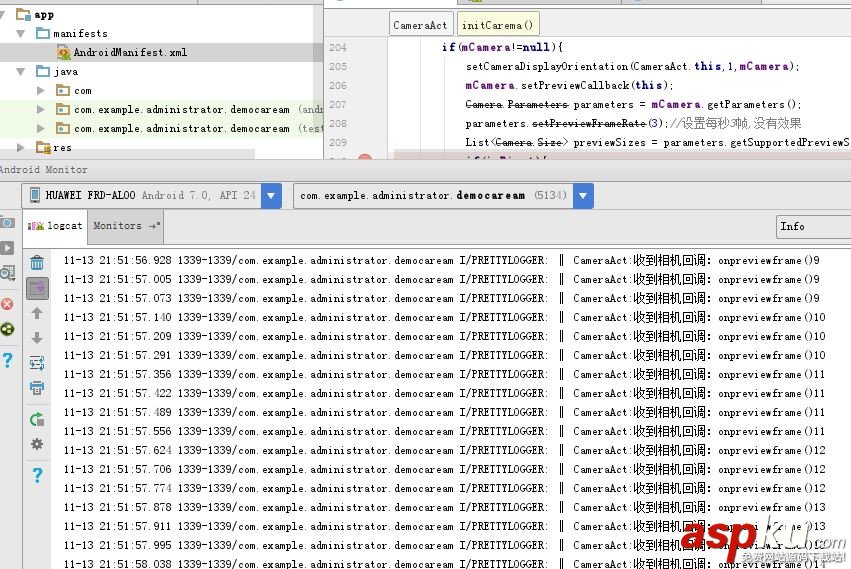Clear logcat with the trash icon
This screenshot has width=851, height=569.
pos(37,263)
